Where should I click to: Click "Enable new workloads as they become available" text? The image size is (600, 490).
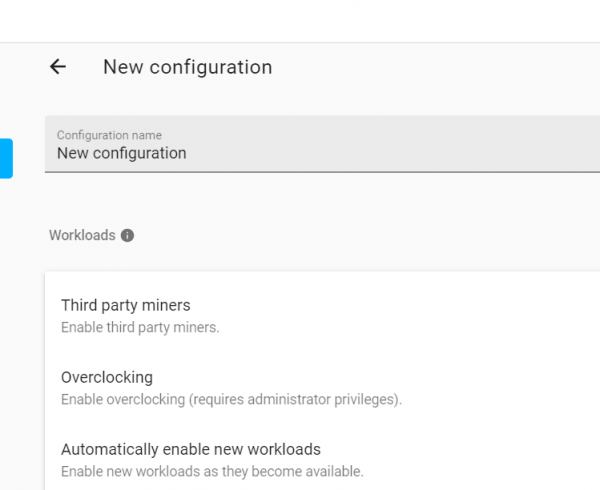[212, 471]
